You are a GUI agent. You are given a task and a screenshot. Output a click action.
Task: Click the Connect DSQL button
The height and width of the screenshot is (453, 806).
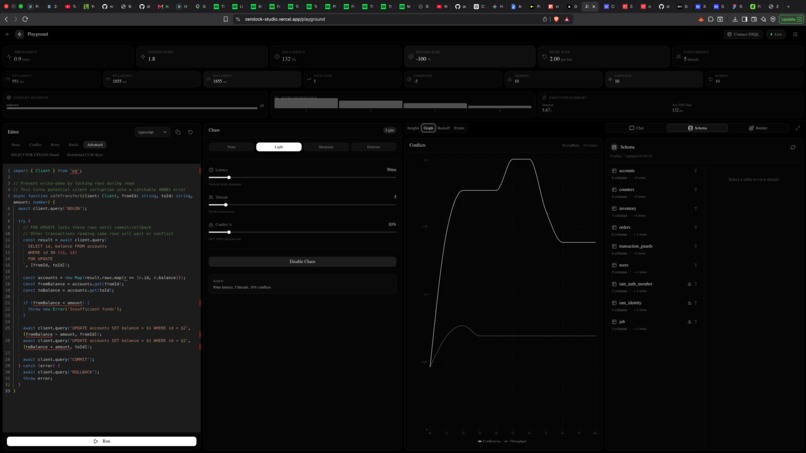(x=743, y=34)
